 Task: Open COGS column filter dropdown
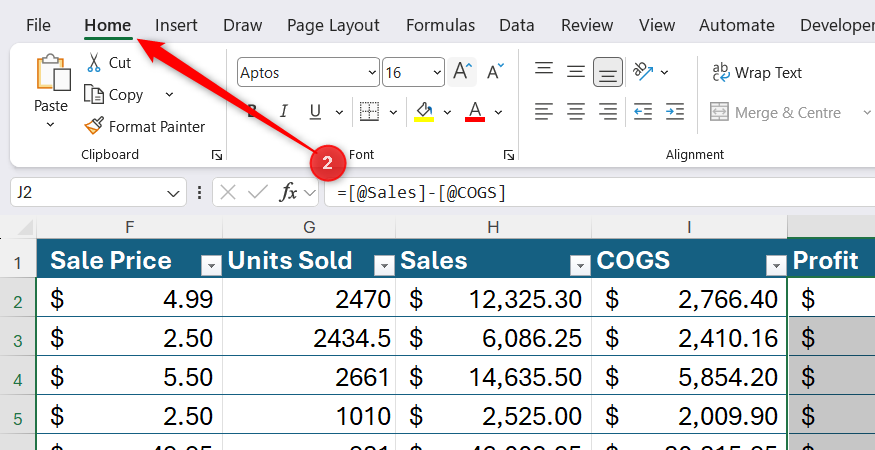pyautogui.click(x=776, y=267)
